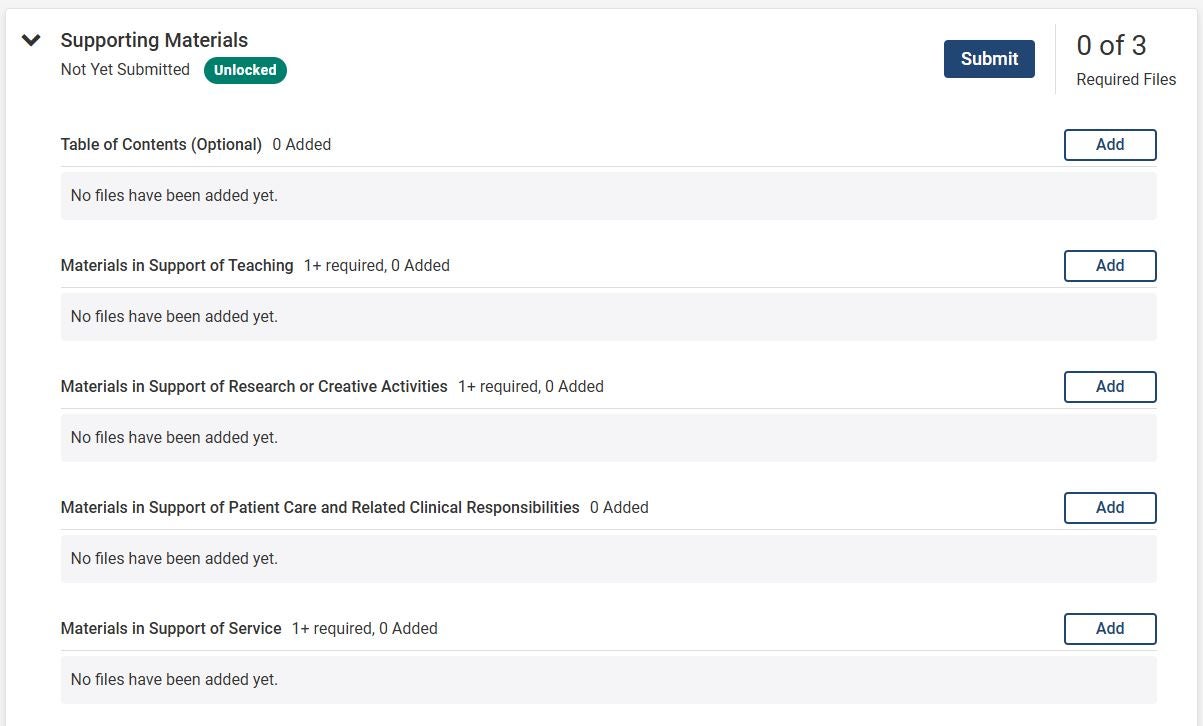Add a file for Research or Creative Activities
This screenshot has height=726, width=1203.
[1110, 387]
